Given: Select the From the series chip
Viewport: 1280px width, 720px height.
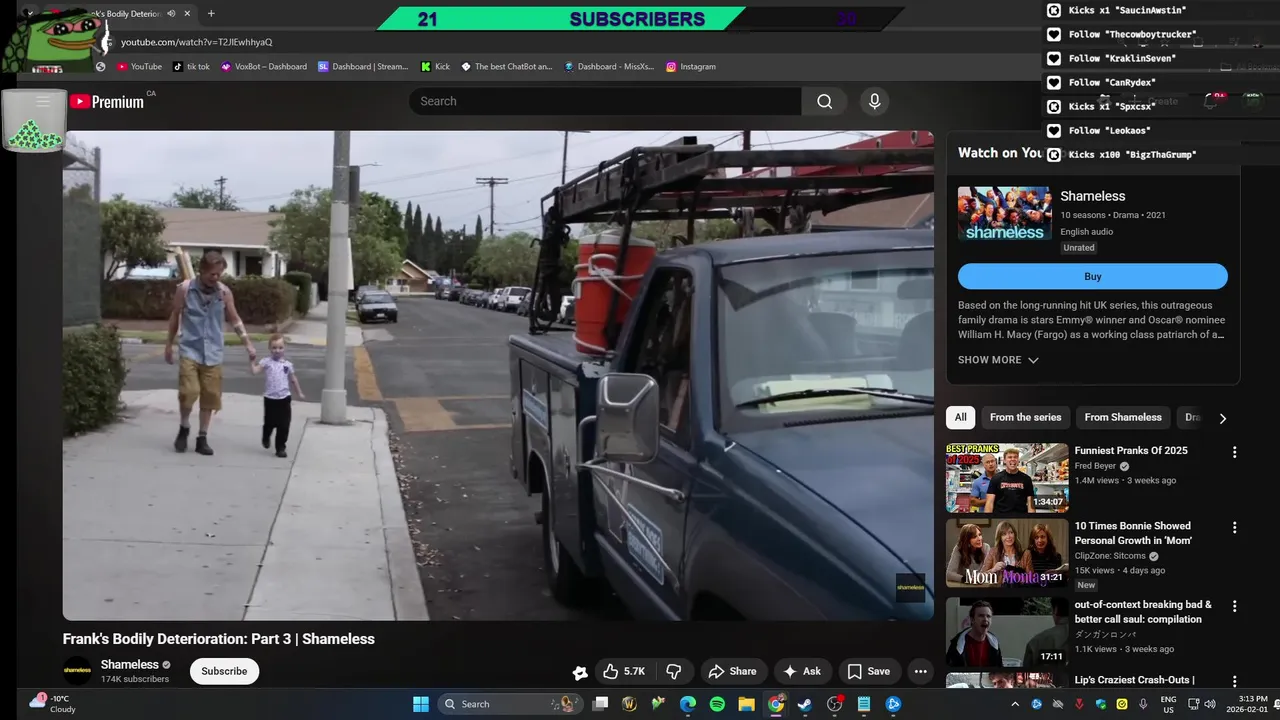Looking at the screenshot, I should click(x=1025, y=417).
